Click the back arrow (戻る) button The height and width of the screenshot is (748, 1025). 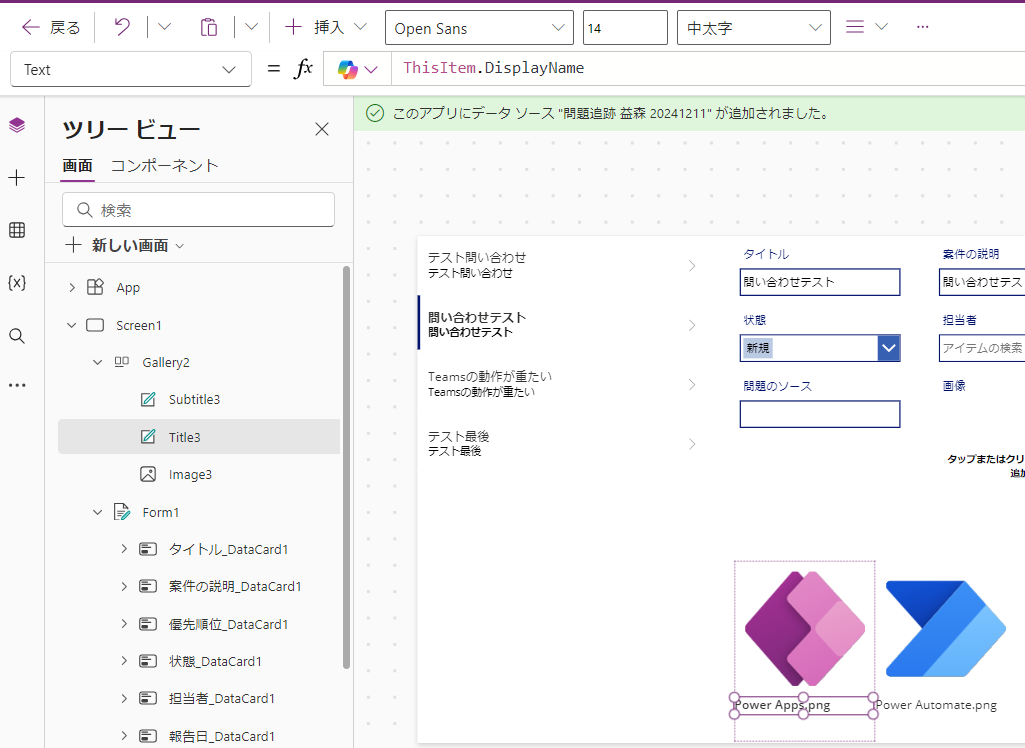point(51,27)
